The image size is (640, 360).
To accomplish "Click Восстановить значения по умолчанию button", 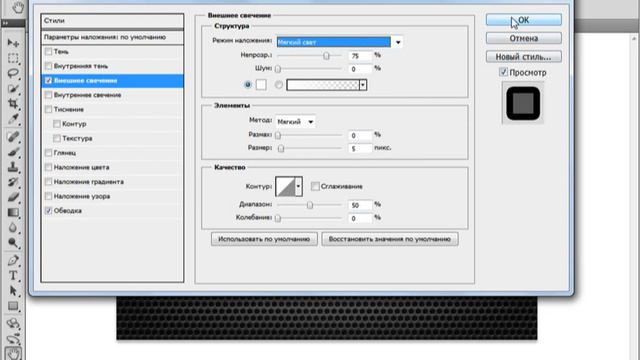I will tap(390, 239).
